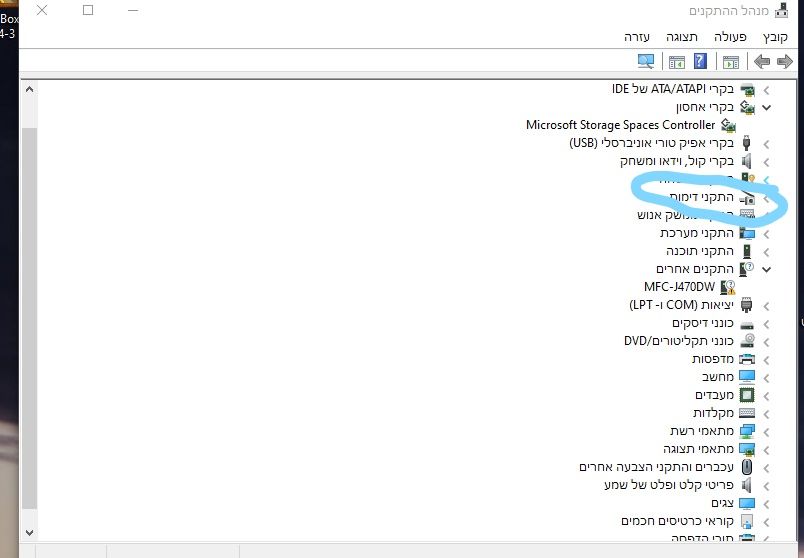Select the Microsoft Storage Spaces Controller entry

coord(620,125)
